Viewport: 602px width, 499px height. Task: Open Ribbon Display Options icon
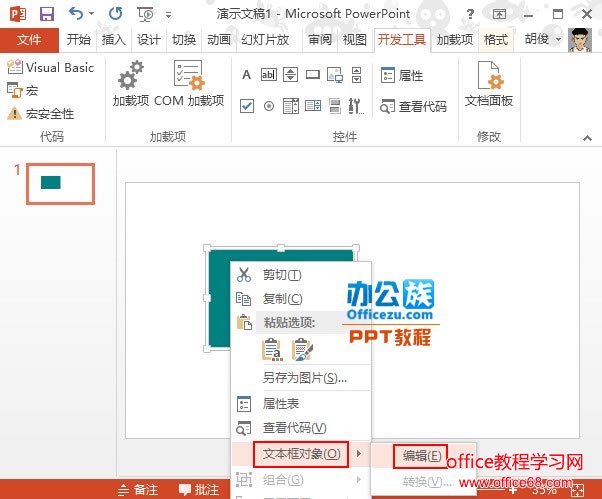tap(499, 15)
